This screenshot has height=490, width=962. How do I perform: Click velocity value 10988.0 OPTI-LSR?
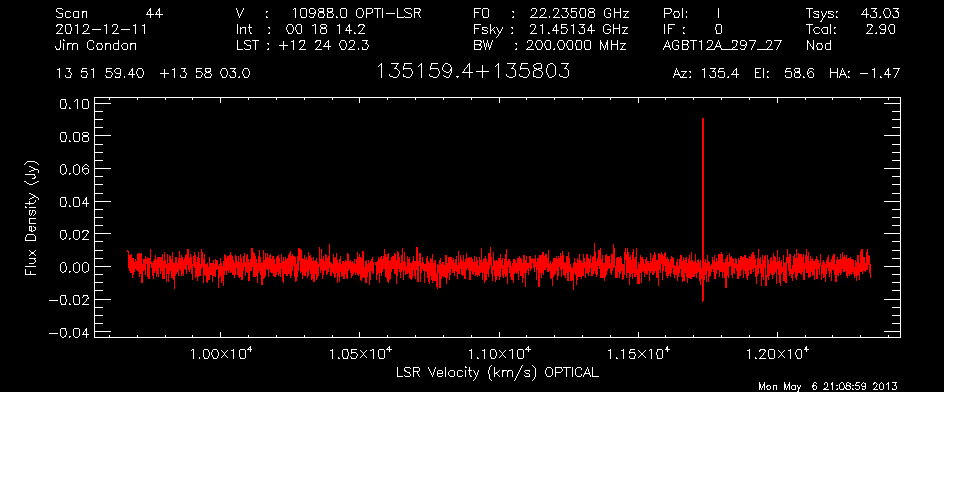356,13
